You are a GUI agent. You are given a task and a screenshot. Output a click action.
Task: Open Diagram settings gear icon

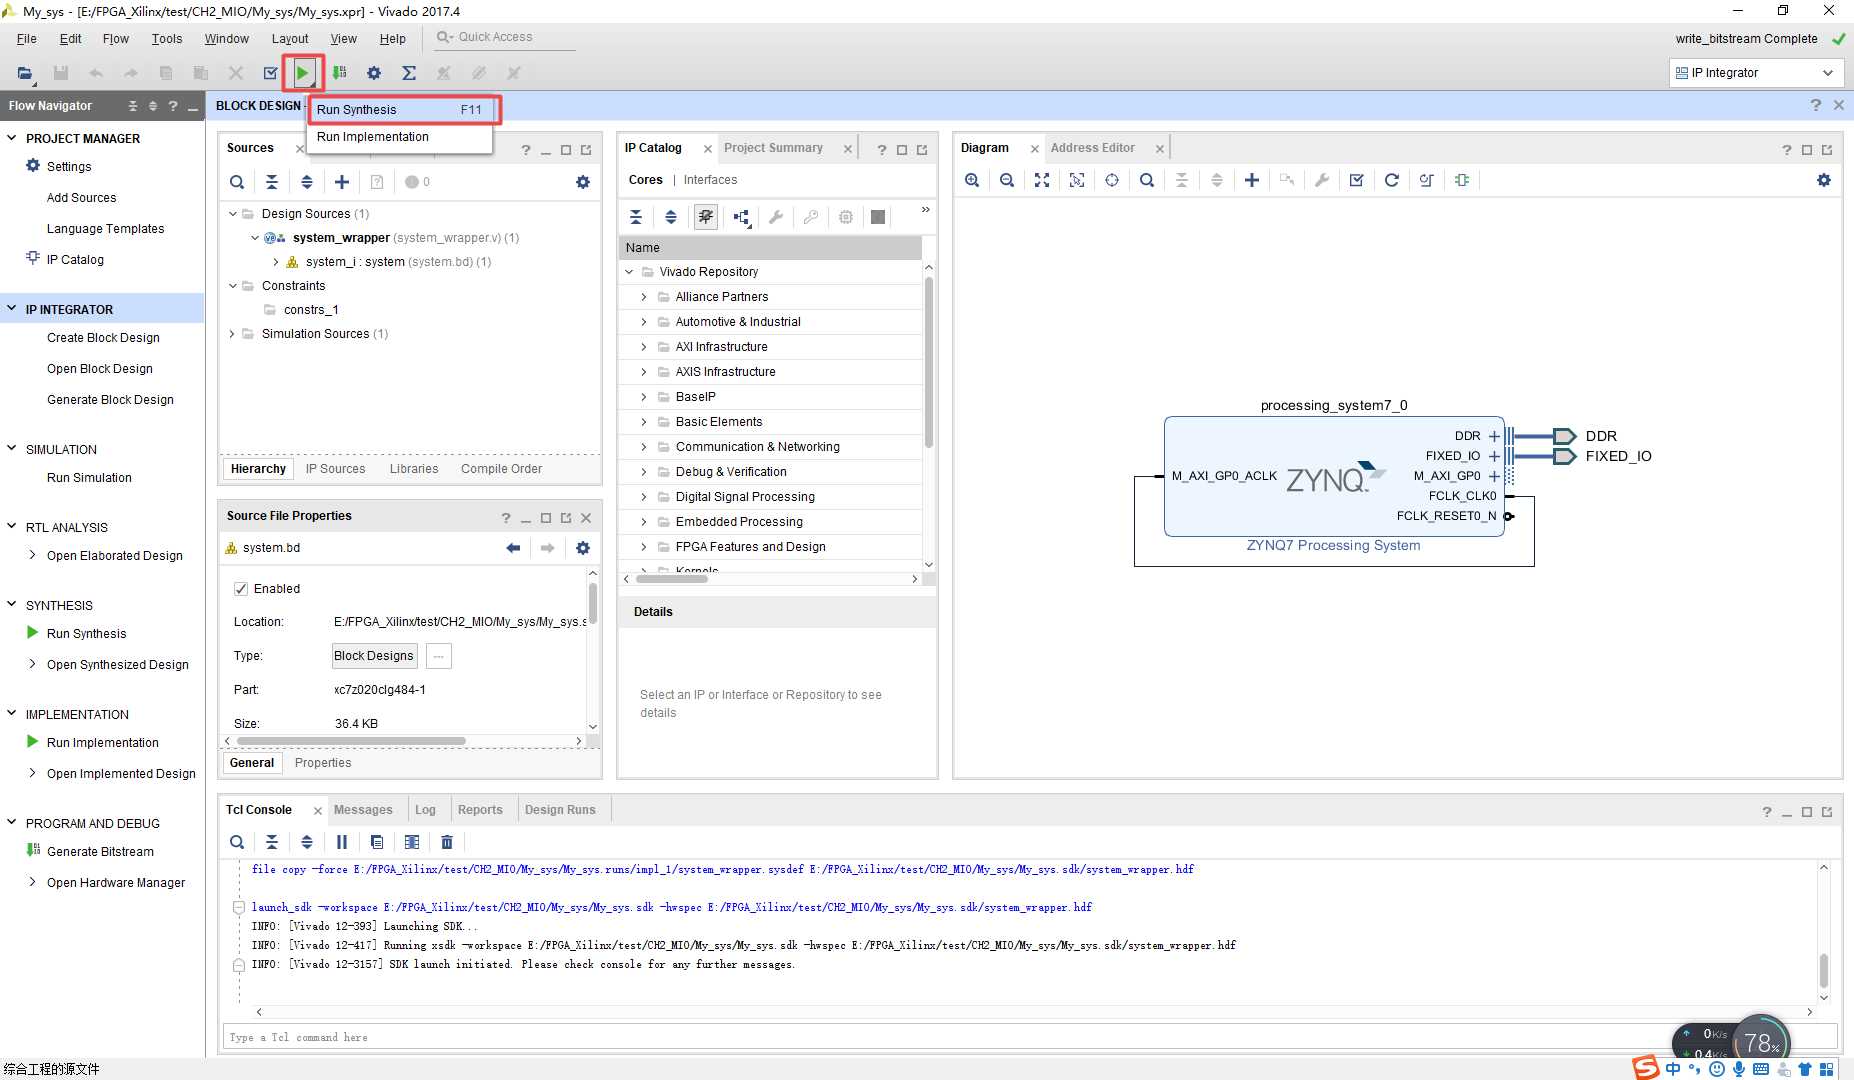[x=1824, y=180]
